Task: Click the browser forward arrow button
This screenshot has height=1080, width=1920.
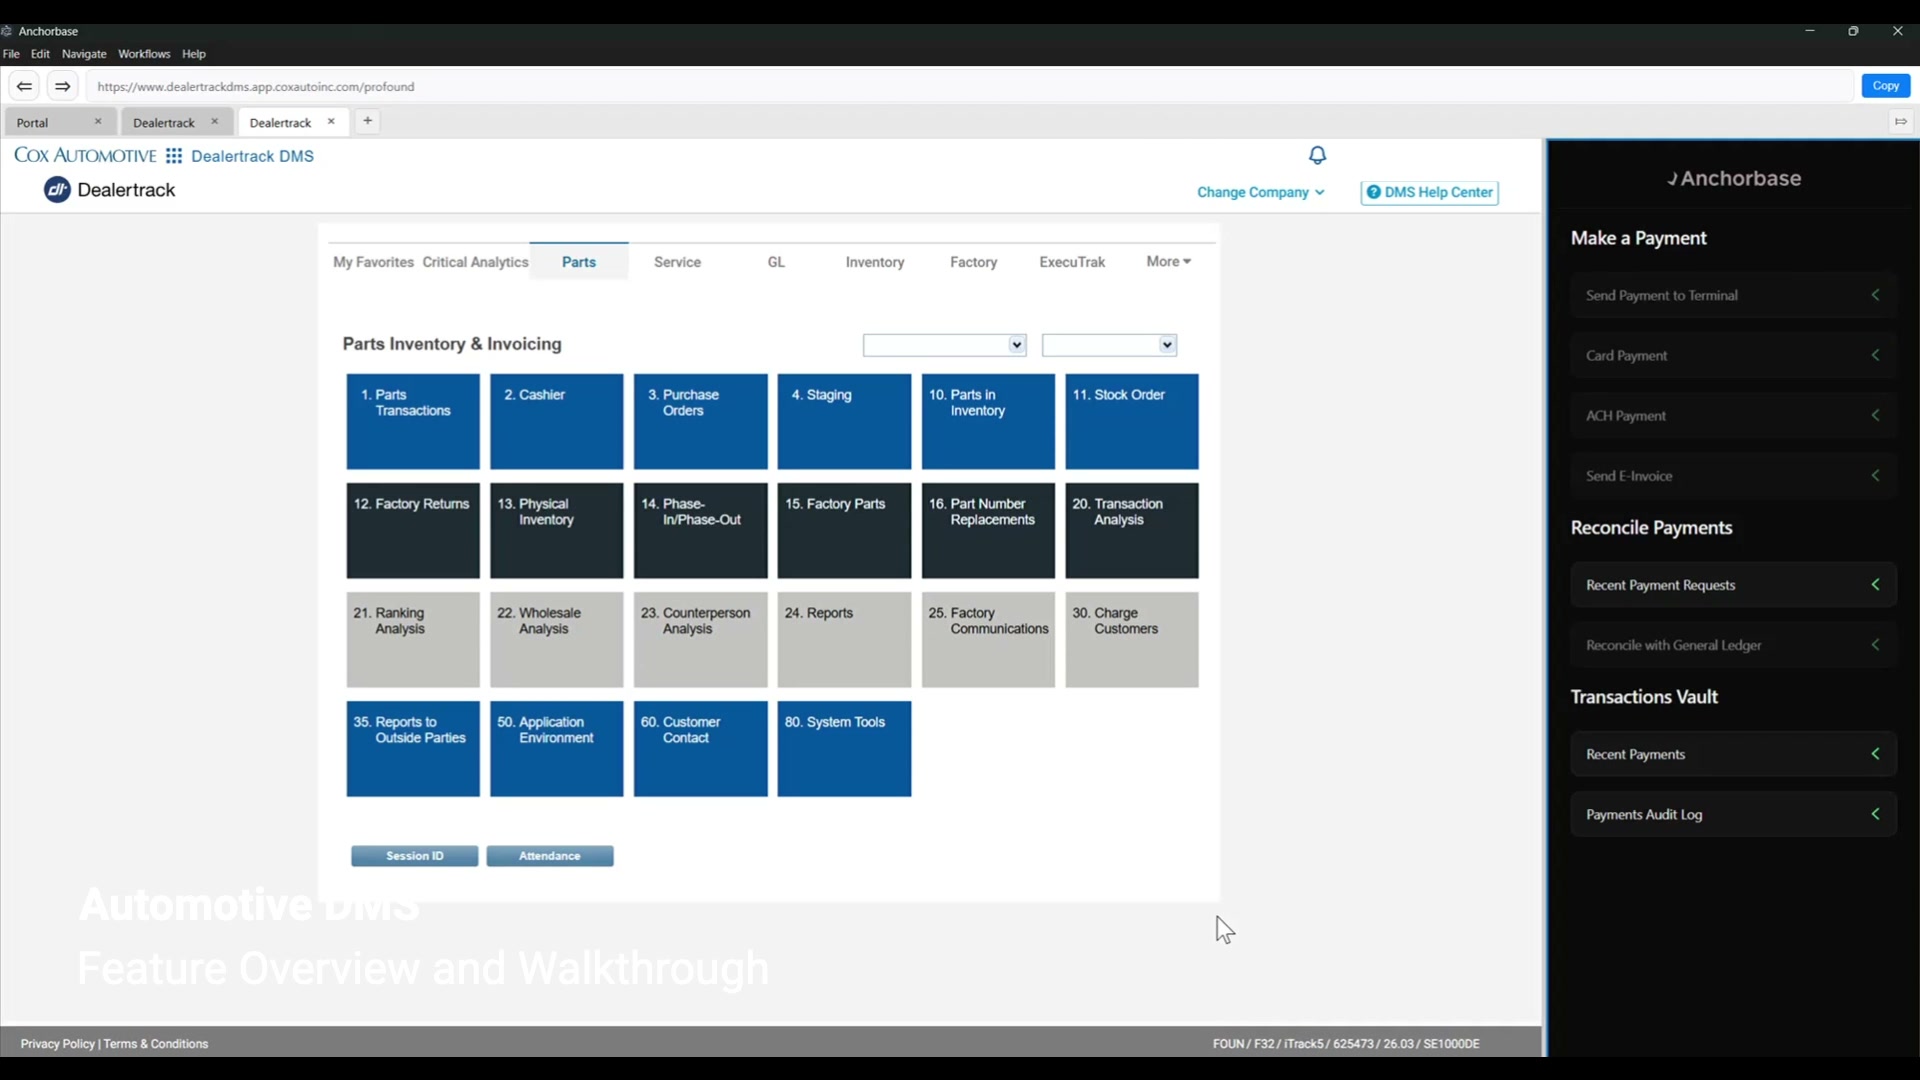Action: (x=62, y=86)
